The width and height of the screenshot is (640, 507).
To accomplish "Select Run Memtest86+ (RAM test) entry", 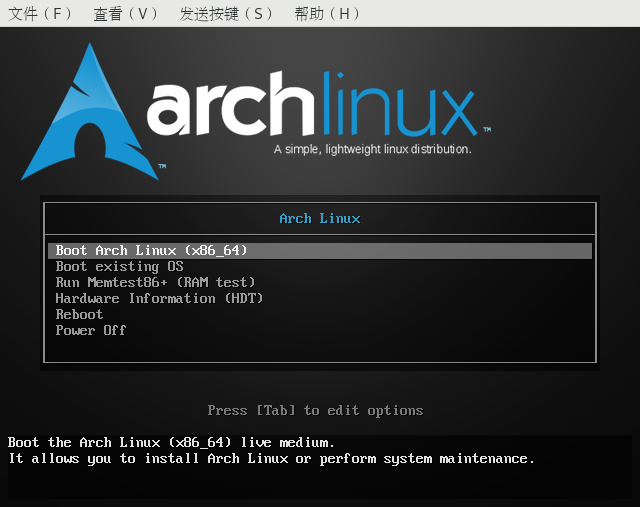I will [x=155, y=282].
